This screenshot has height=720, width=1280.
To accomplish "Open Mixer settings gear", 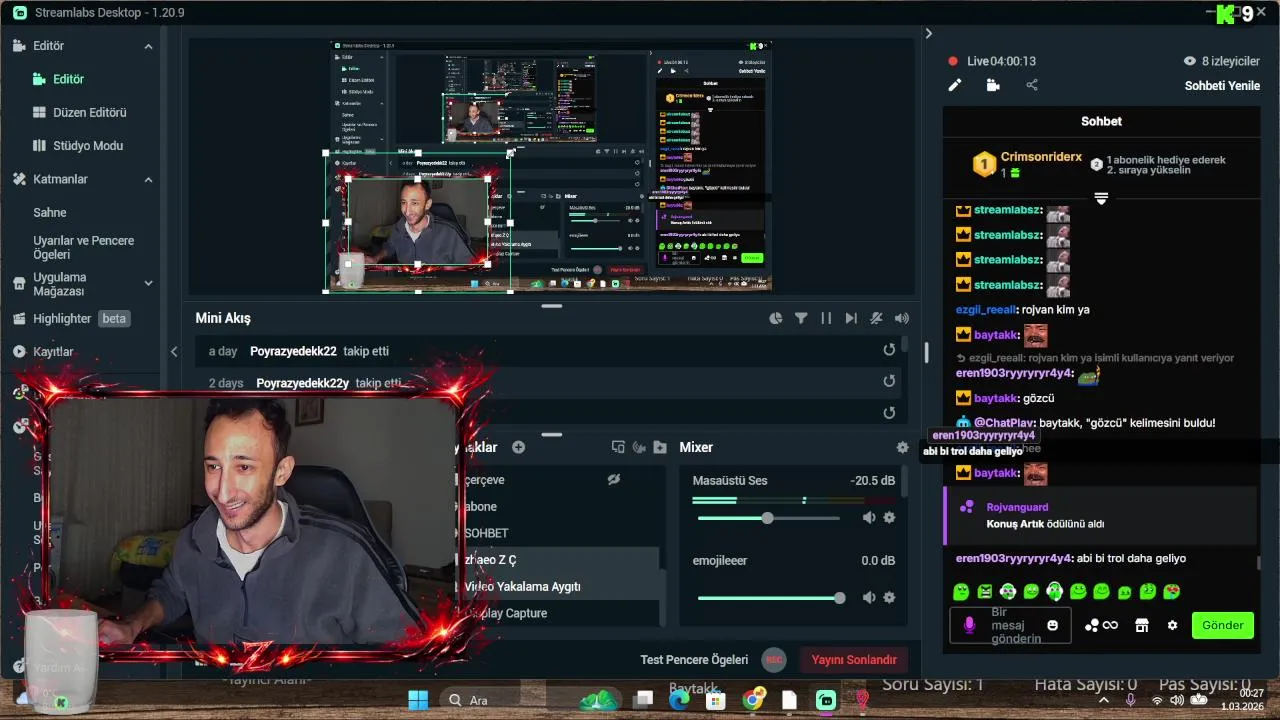I will [x=903, y=448].
